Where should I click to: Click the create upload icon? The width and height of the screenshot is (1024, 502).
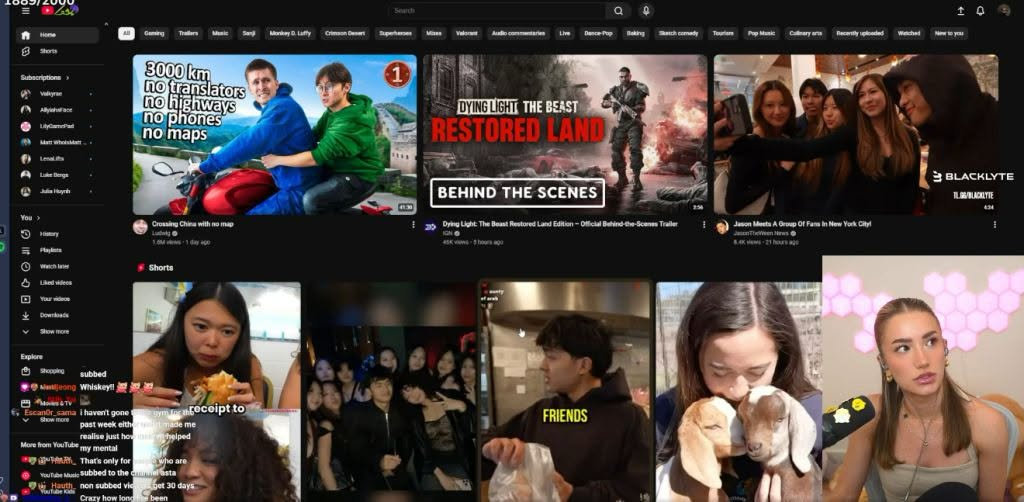coord(961,11)
